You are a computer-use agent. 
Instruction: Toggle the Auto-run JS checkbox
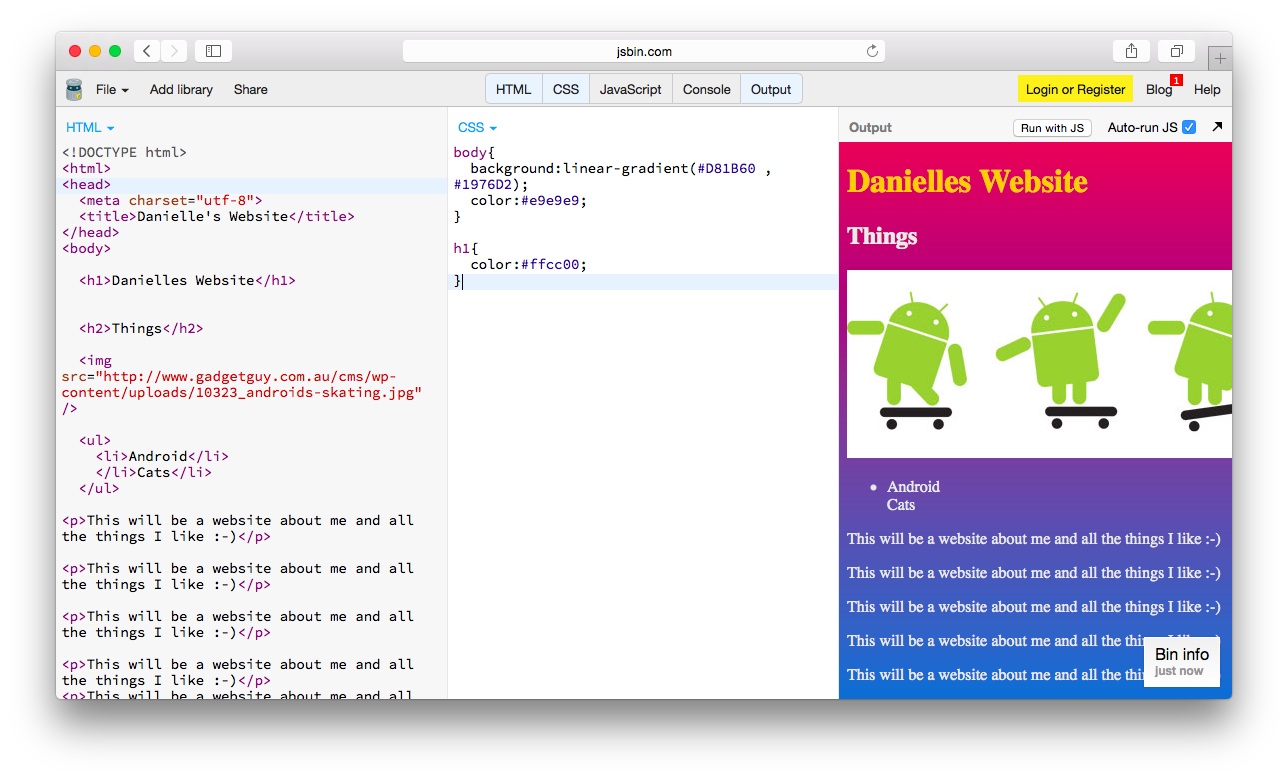tap(1189, 127)
